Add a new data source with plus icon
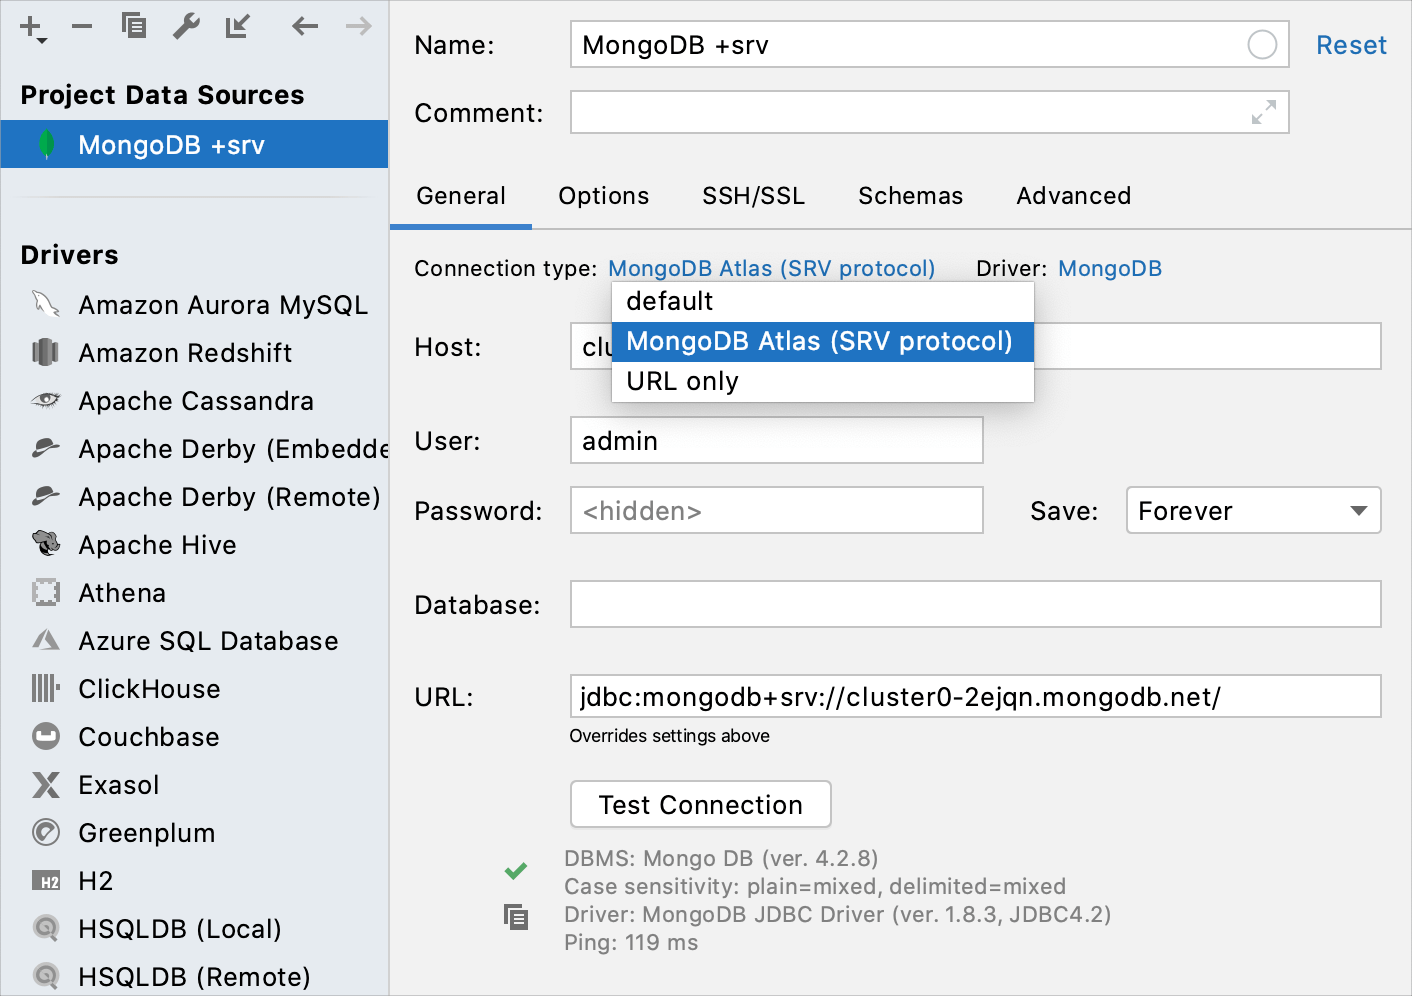 pyautogui.click(x=33, y=27)
